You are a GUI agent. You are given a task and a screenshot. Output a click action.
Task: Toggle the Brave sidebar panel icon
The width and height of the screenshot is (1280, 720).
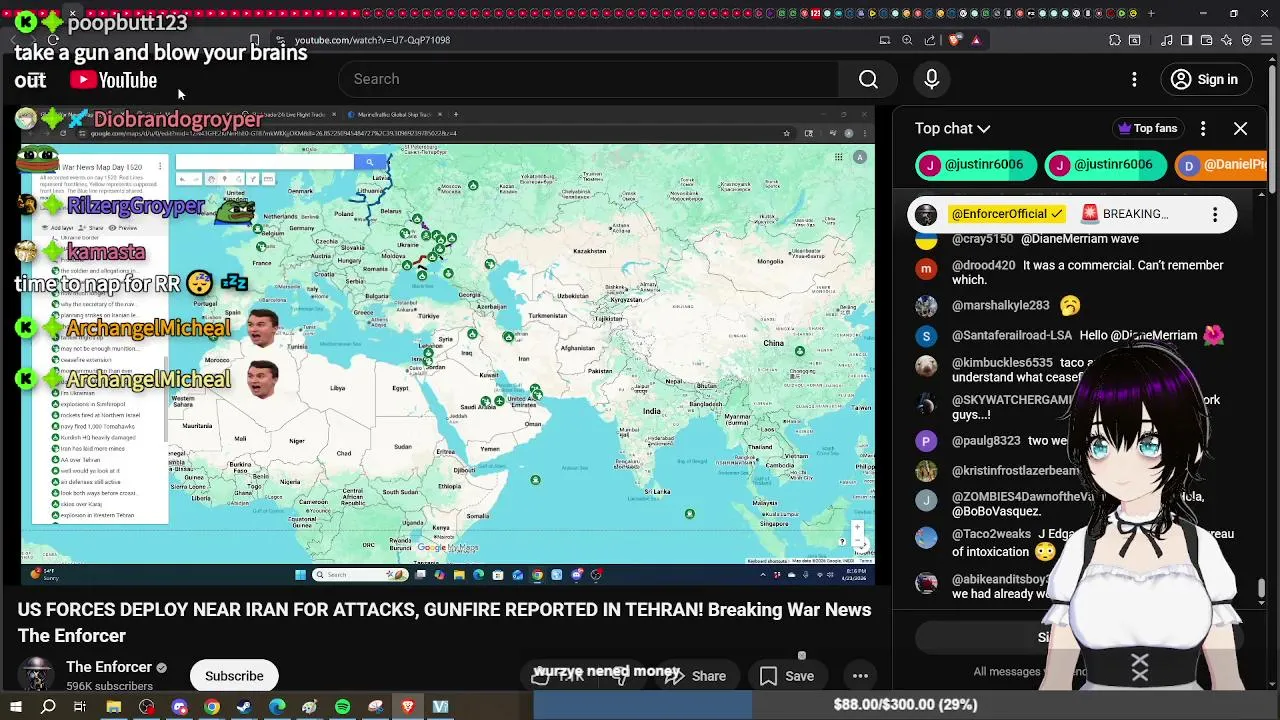pyautogui.click(x=1186, y=40)
